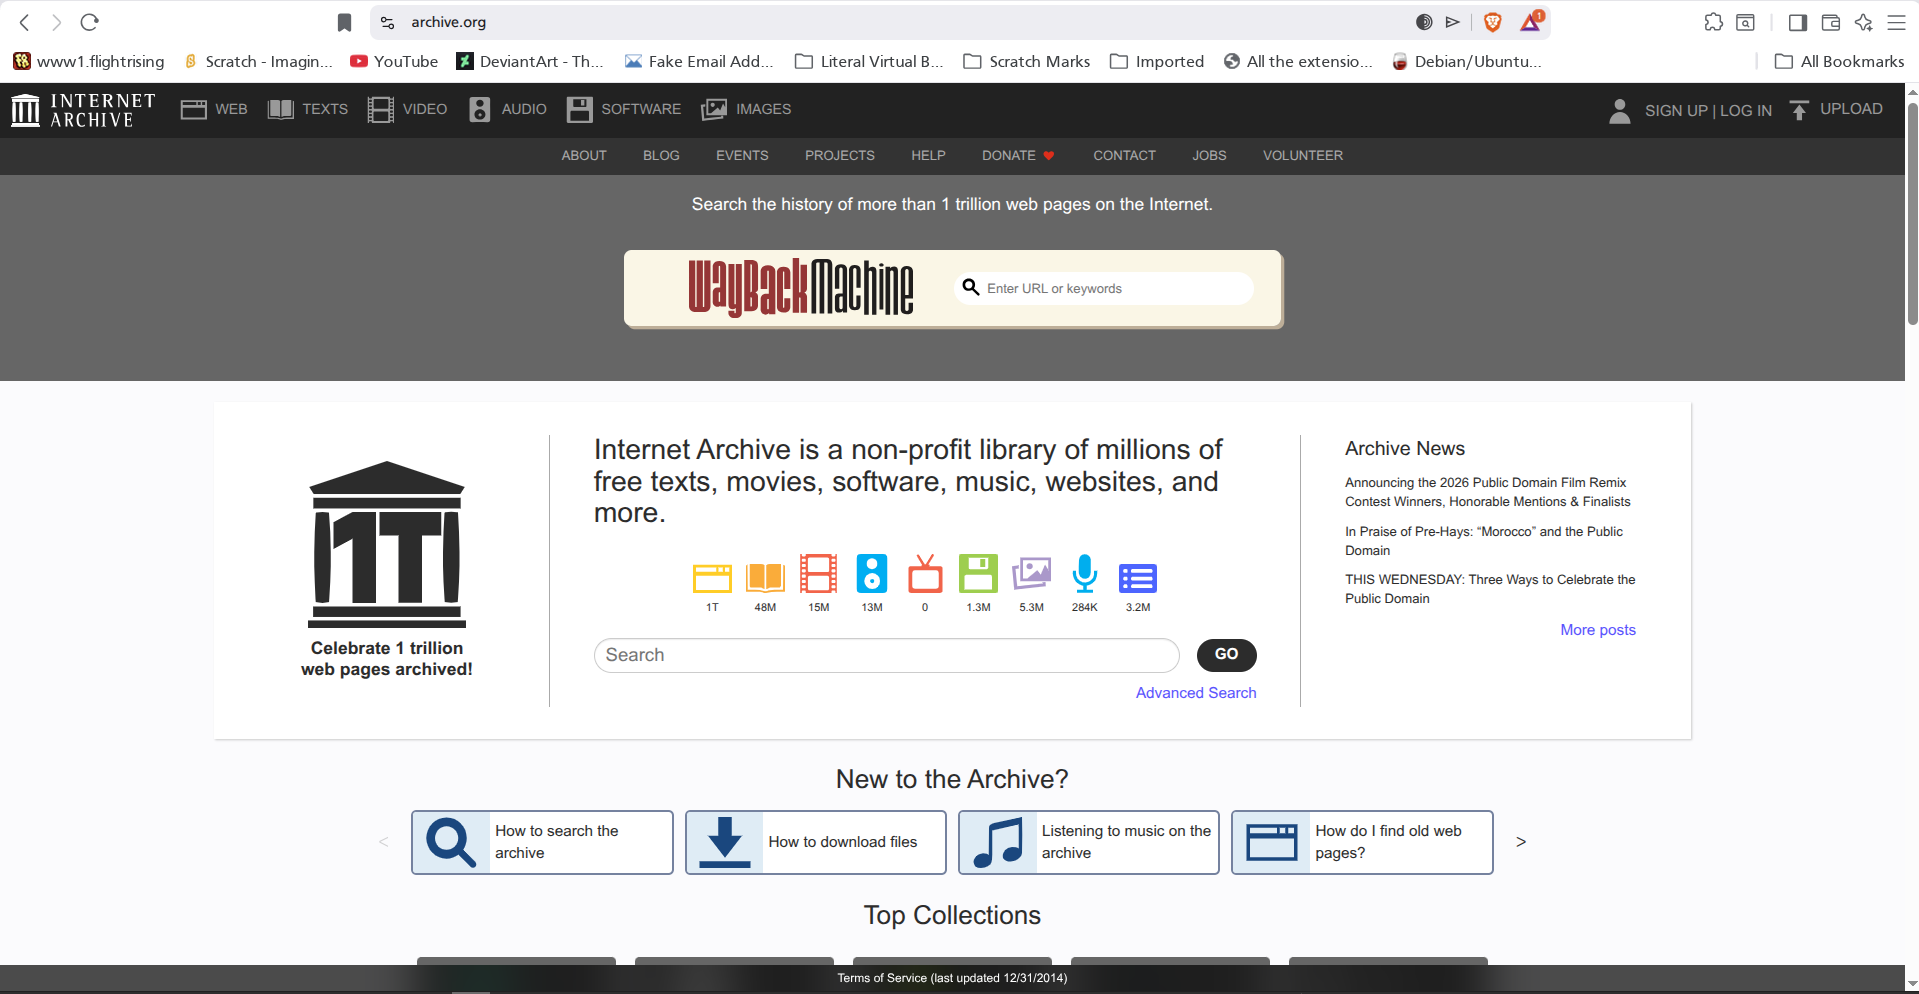Open the browser hamburger menu
The height and width of the screenshot is (994, 1919).
point(1896,22)
